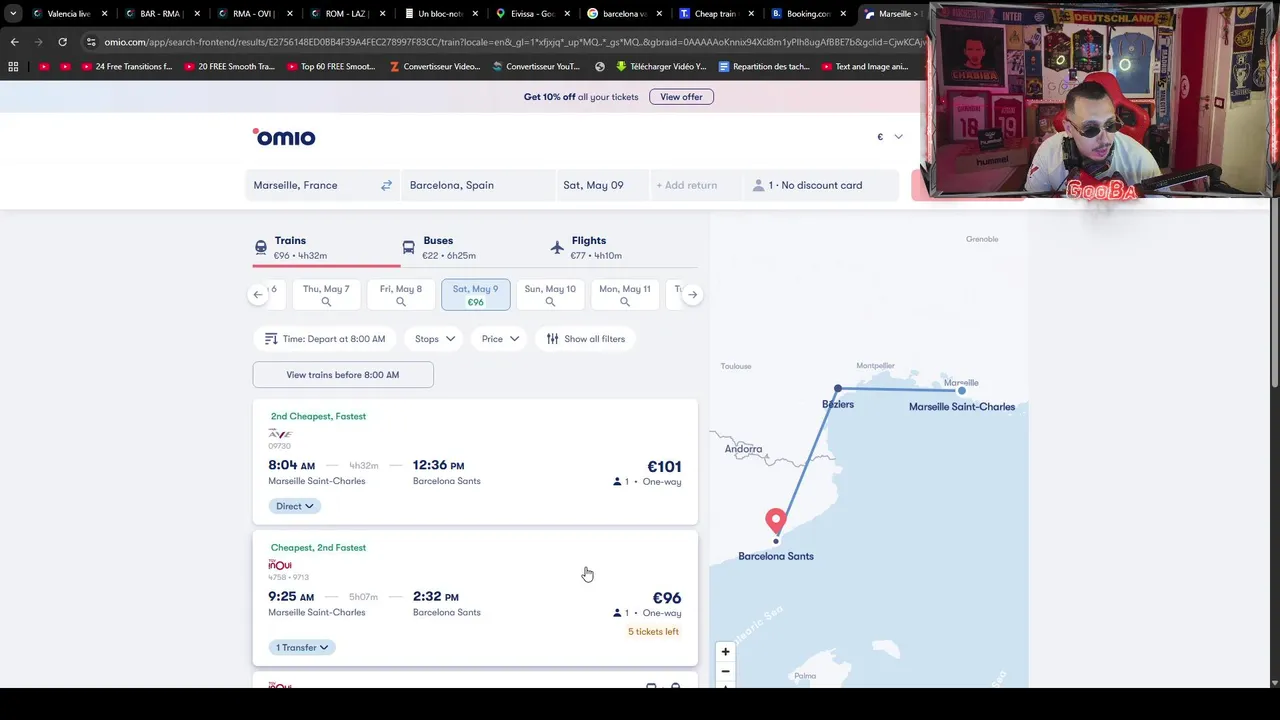Close the Booking.com browser tab
The width and height of the screenshot is (1280, 720).
[843, 14]
